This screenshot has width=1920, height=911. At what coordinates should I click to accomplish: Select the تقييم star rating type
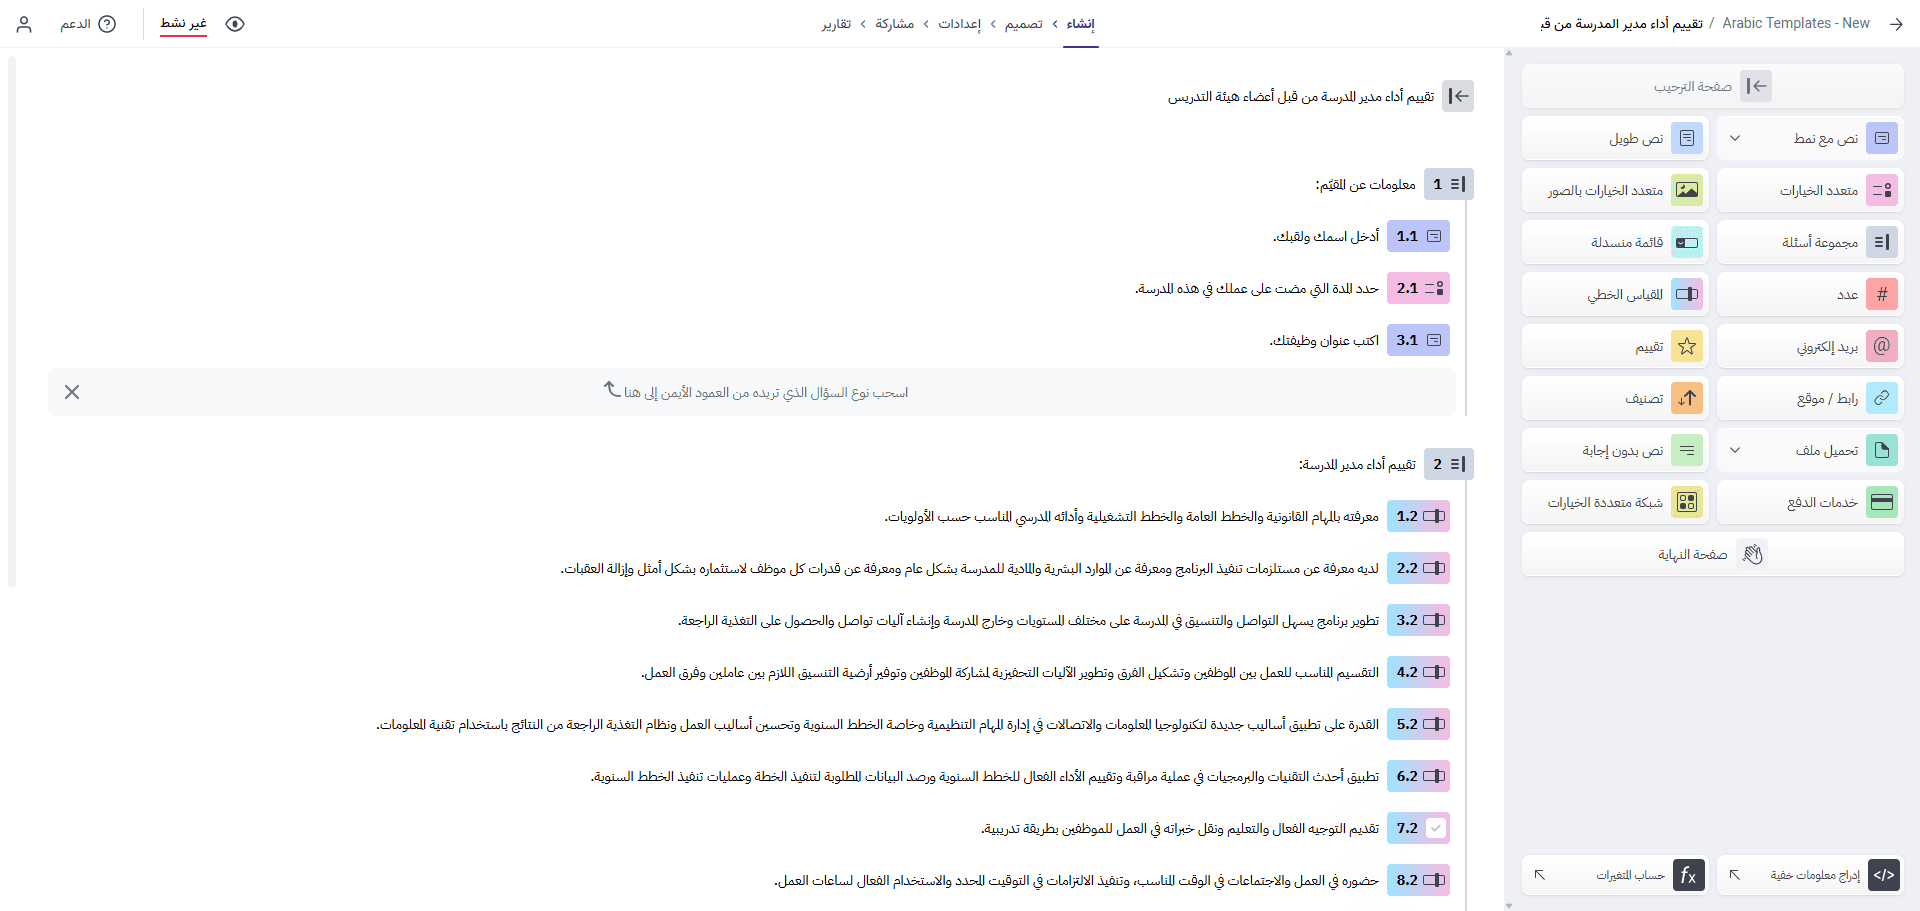[1615, 346]
